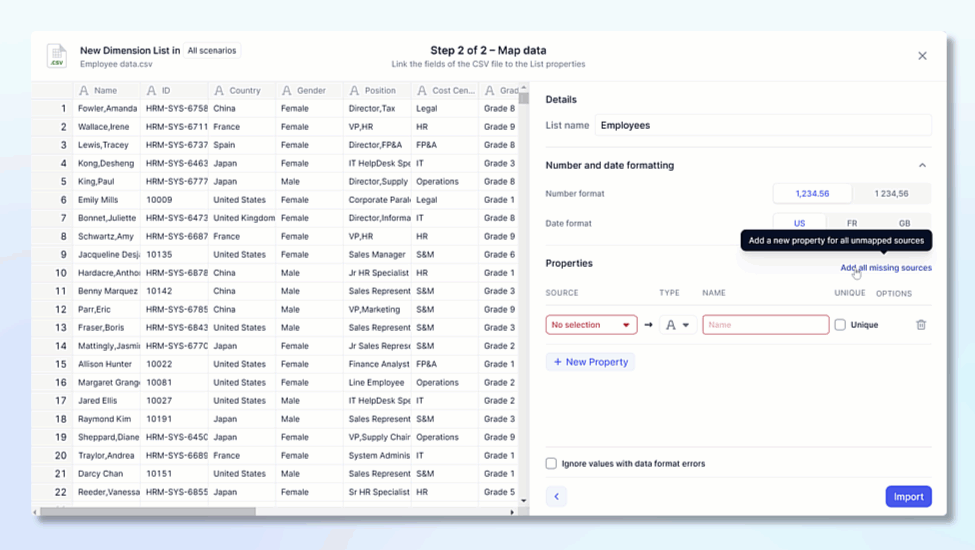The width and height of the screenshot is (975, 550).
Task: Click the Employee data.csv file name
Action: pos(116,64)
